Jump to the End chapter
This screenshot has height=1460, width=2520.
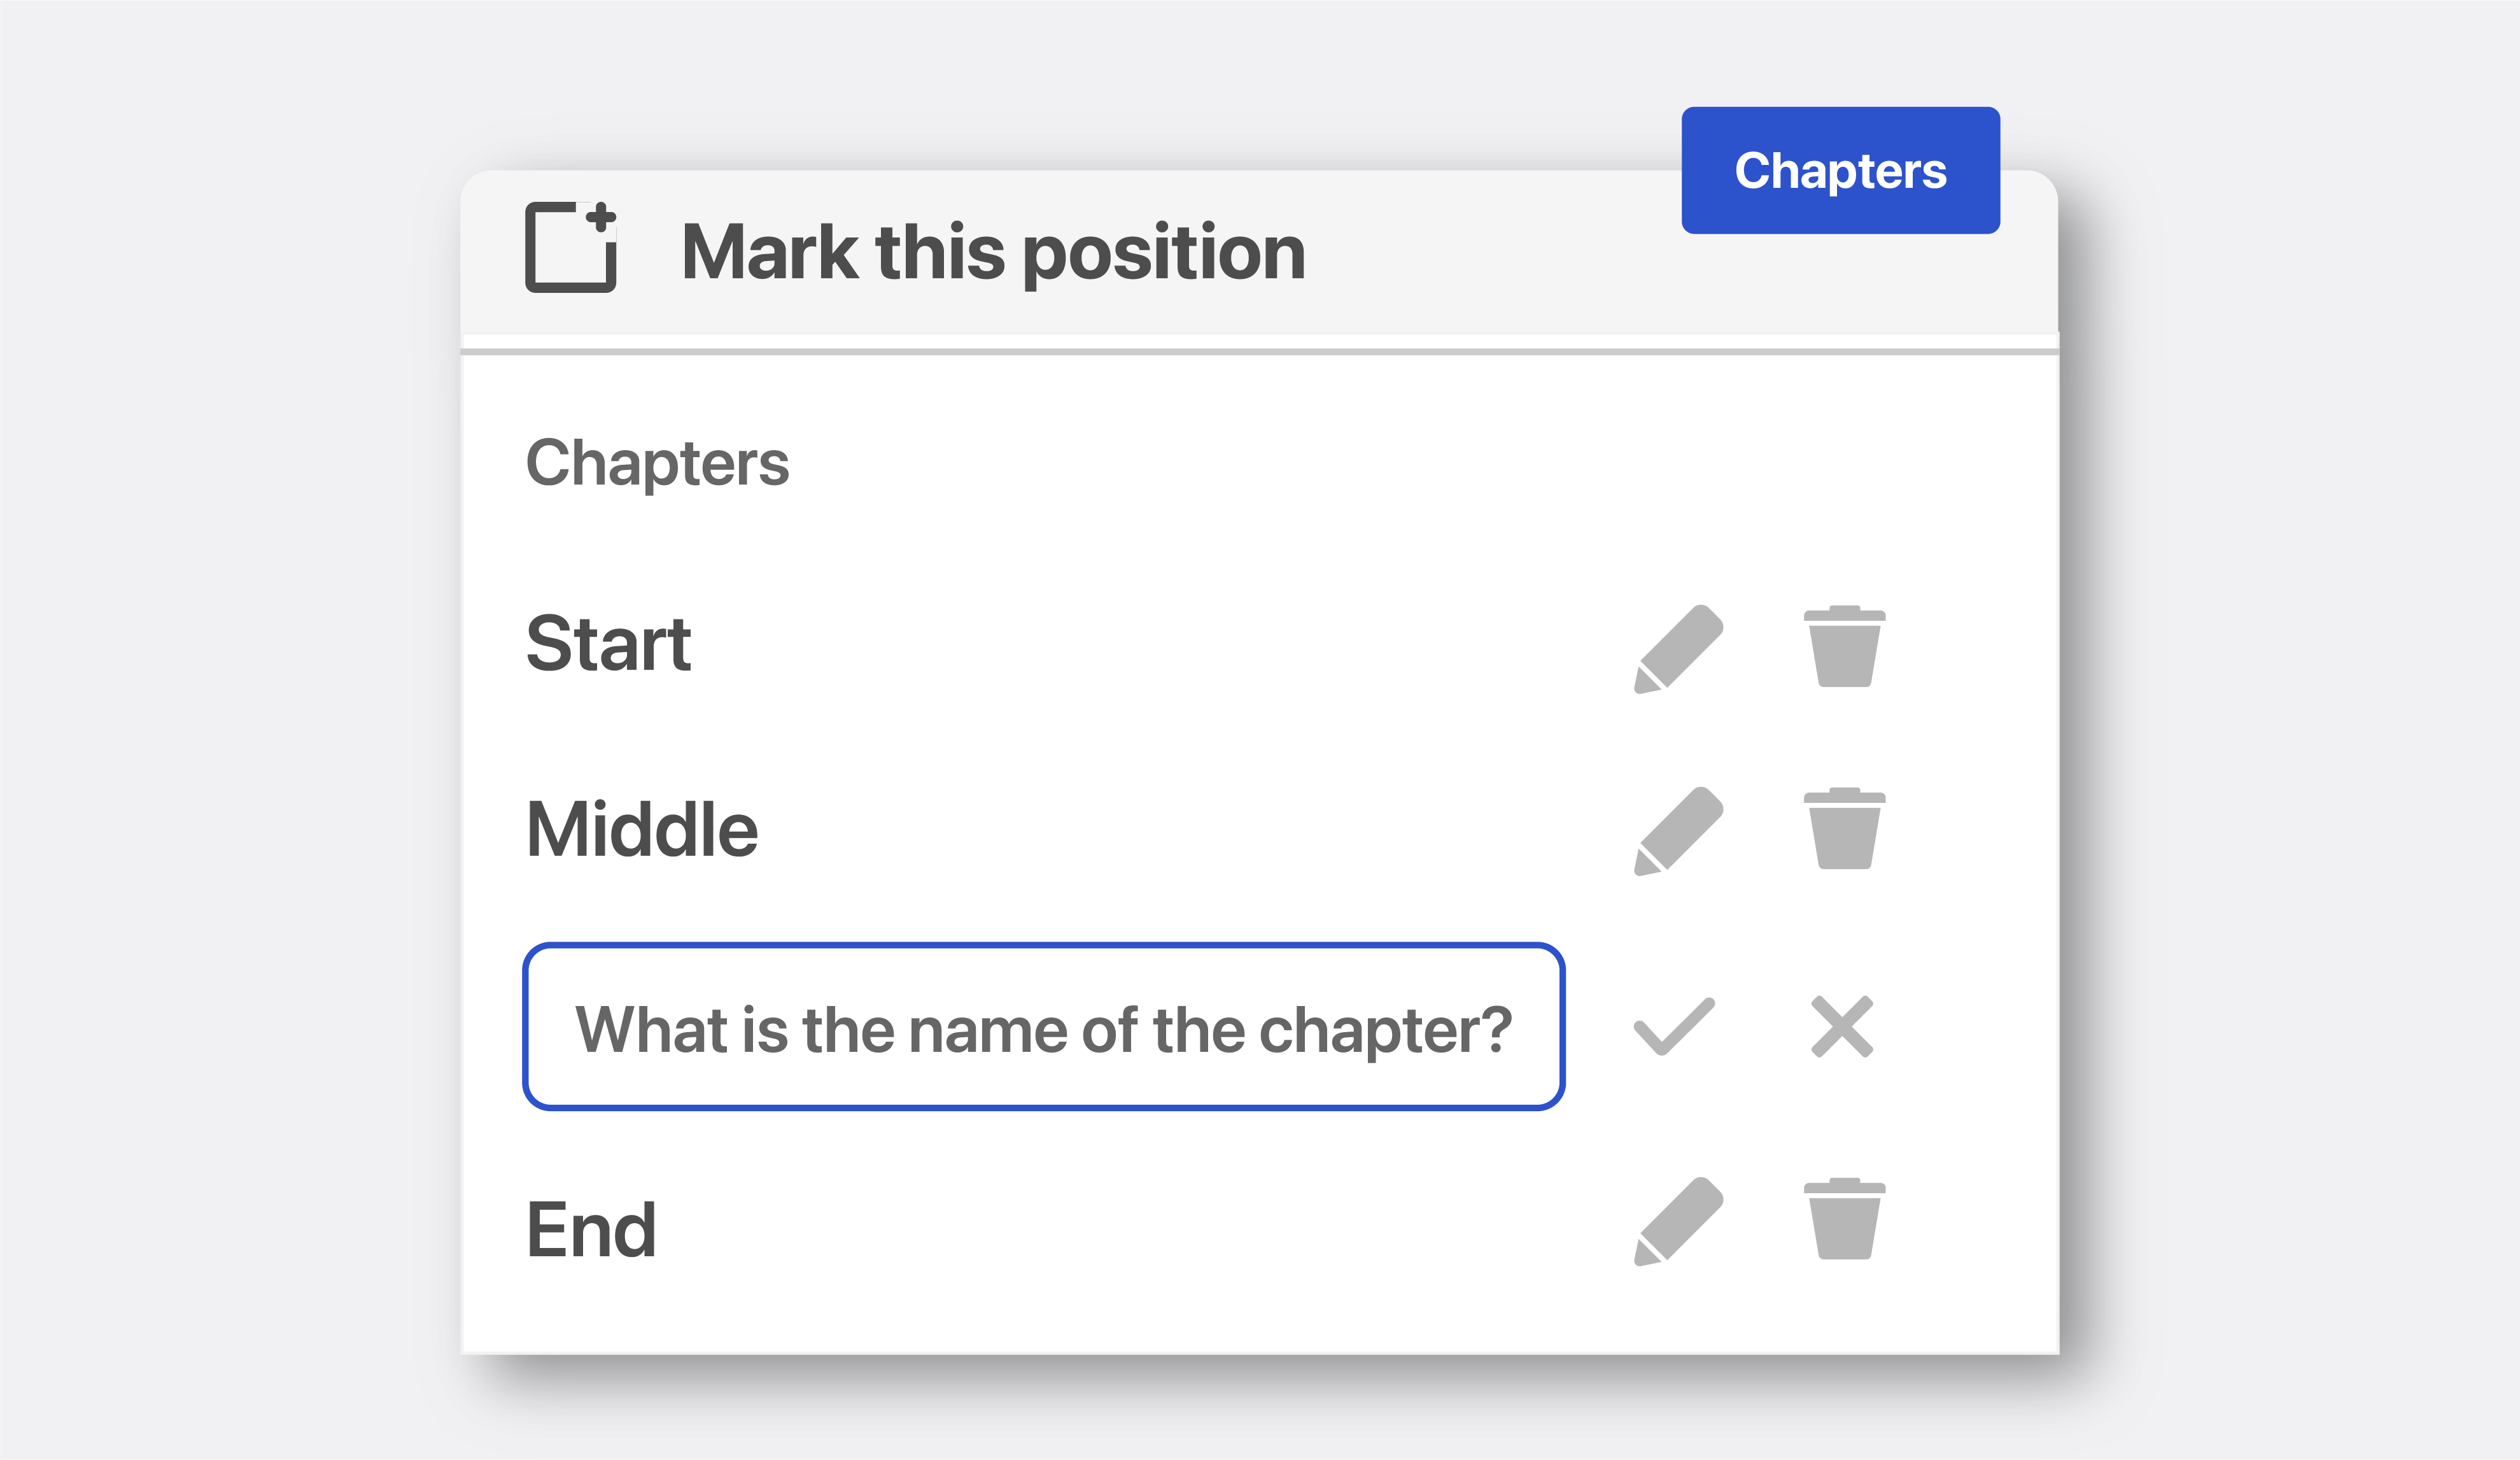[x=591, y=1229]
